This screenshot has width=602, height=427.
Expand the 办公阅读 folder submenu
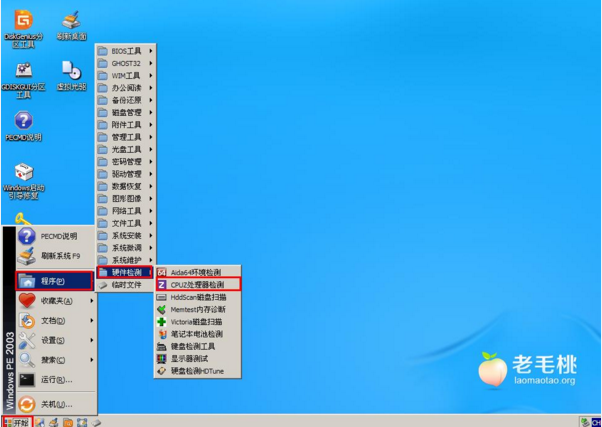pos(125,88)
